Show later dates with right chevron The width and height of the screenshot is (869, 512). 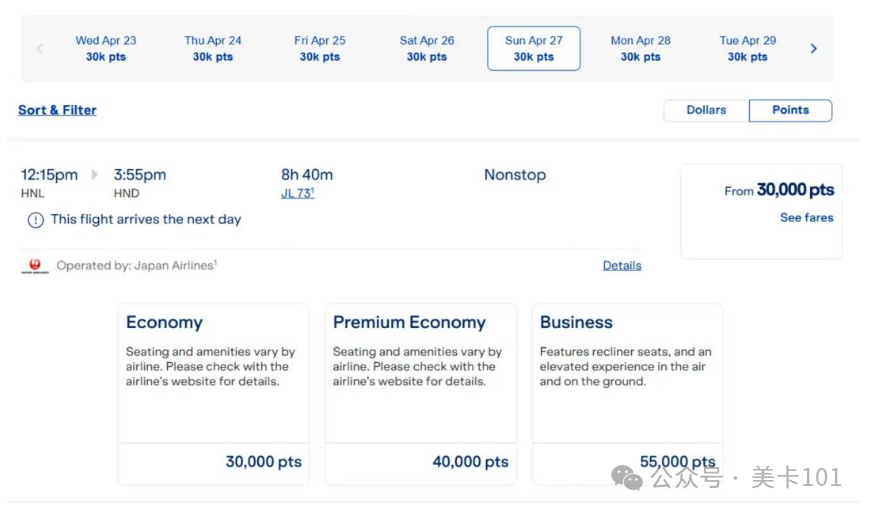tap(813, 49)
